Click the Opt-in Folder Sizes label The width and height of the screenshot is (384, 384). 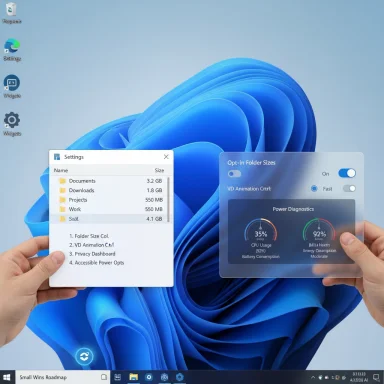[x=251, y=163]
